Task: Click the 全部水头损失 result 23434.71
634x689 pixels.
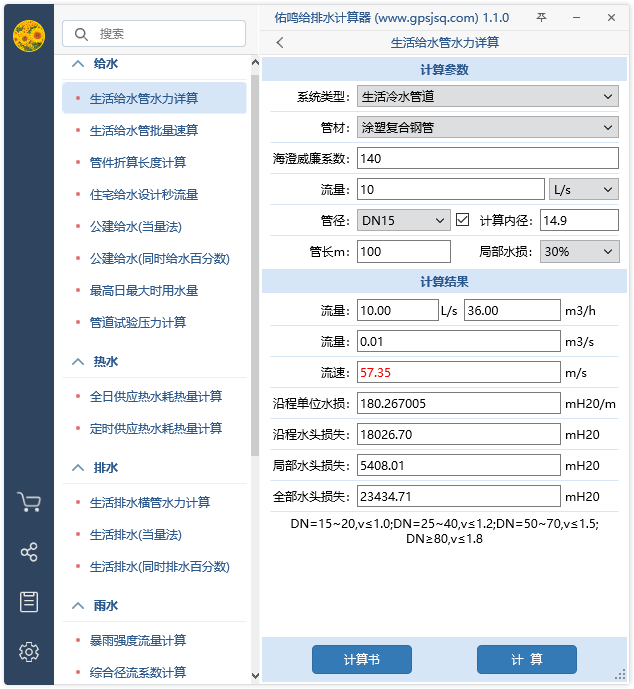Action: tap(459, 496)
